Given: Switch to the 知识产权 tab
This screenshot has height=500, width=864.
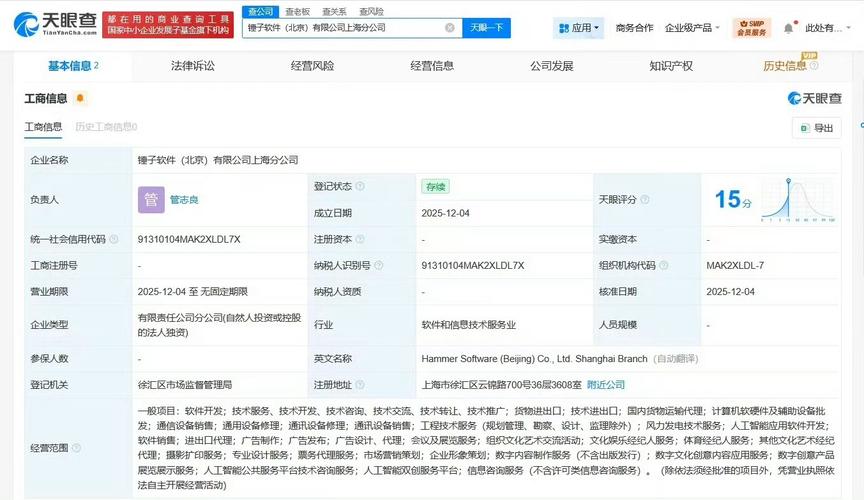Looking at the screenshot, I should click(x=671, y=66).
